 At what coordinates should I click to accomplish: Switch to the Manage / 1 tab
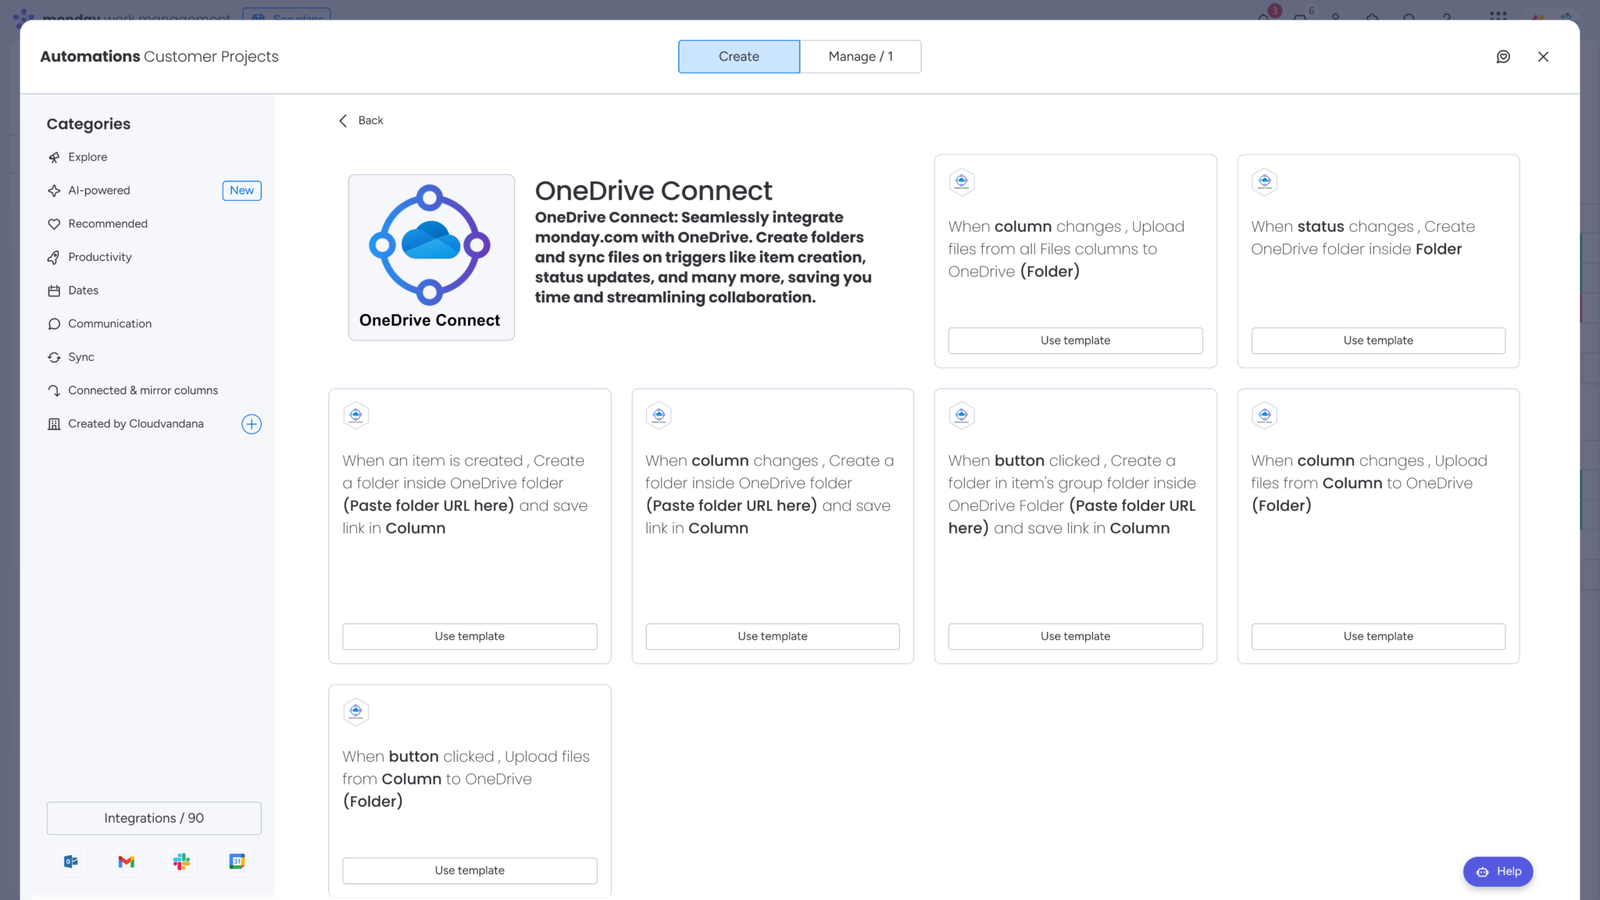[860, 56]
